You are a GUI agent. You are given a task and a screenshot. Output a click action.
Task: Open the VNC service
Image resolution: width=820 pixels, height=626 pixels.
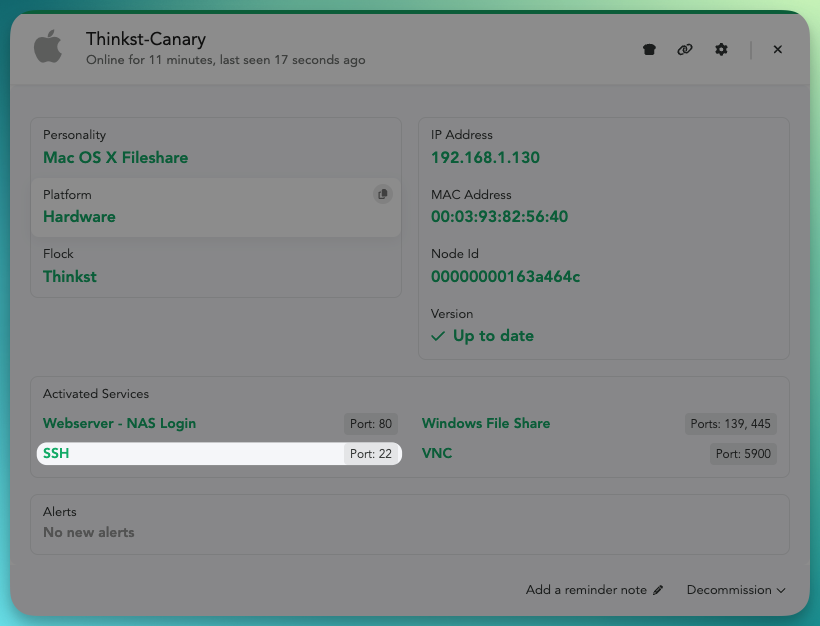point(437,453)
